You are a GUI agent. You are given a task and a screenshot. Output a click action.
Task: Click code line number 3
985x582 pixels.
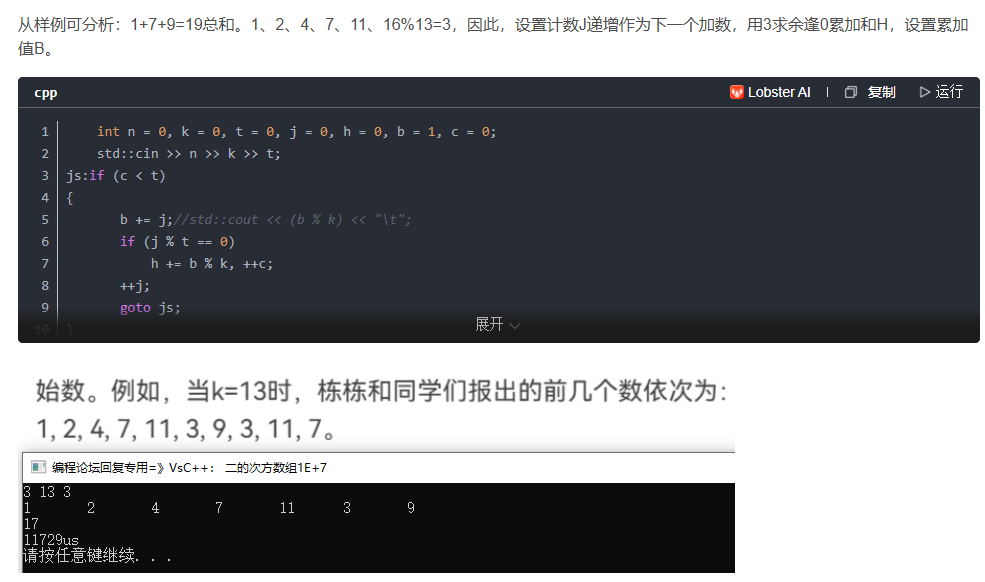coord(45,176)
